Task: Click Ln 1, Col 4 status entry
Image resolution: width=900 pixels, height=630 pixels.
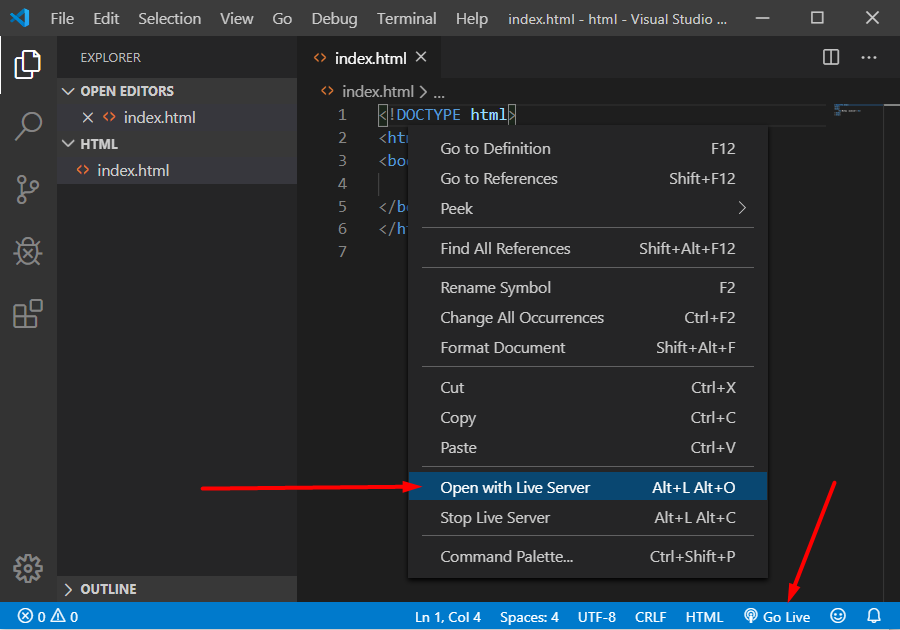Action: point(448,617)
